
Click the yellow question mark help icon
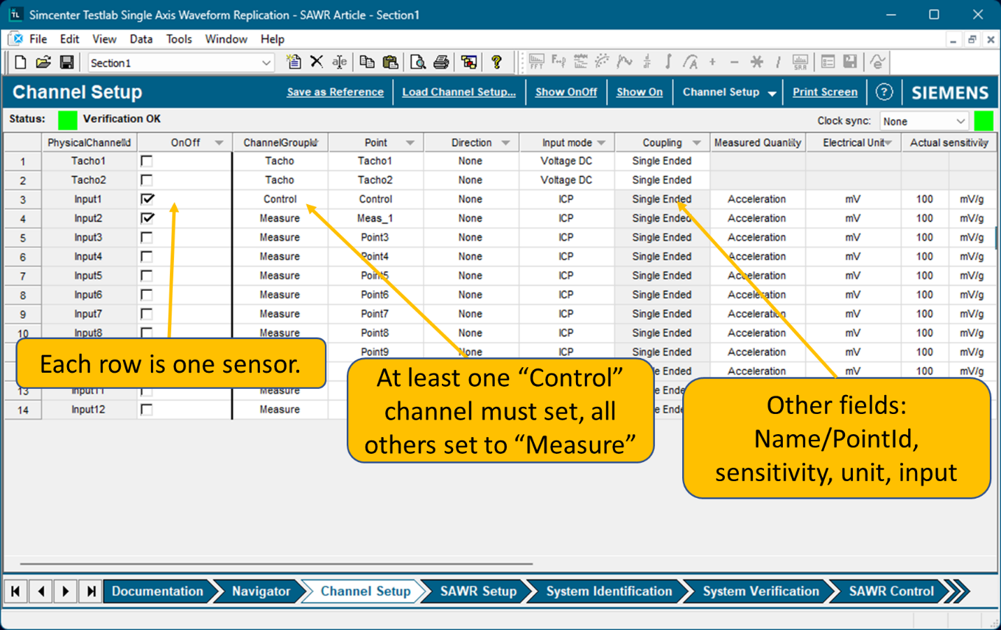pyautogui.click(x=496, y=62)
